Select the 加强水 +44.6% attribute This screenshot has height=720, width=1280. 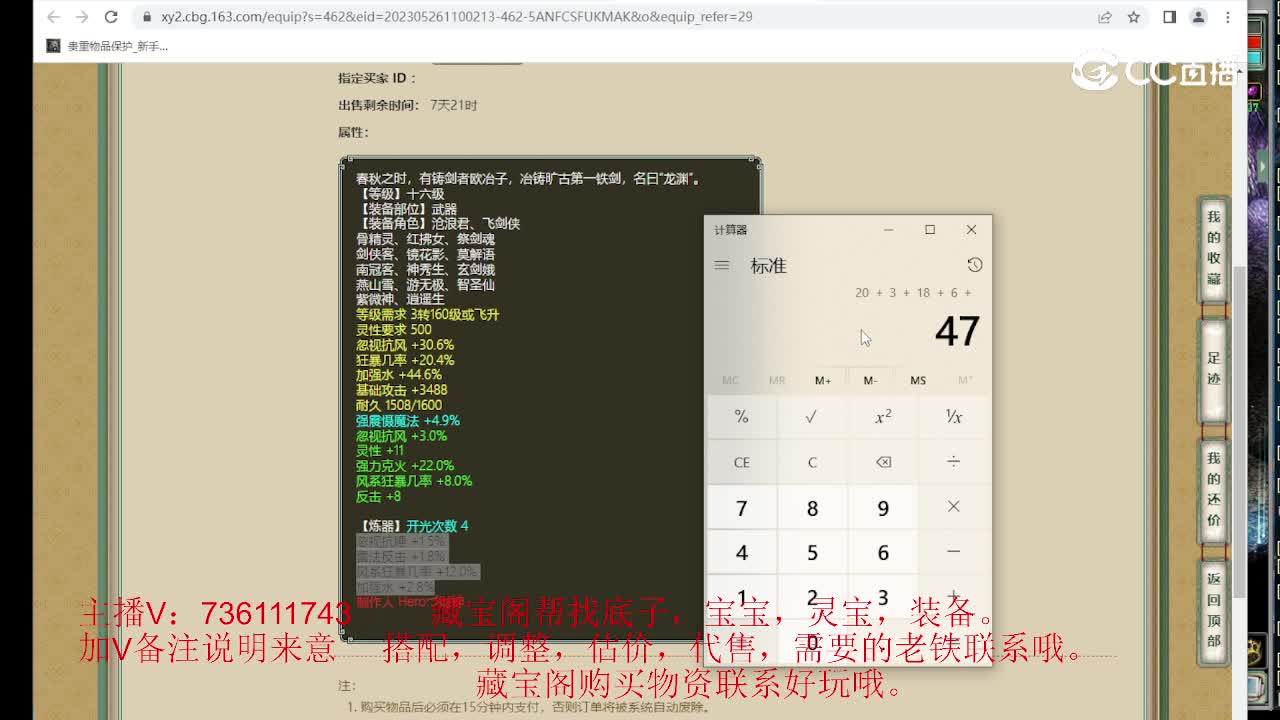[x=399, y=375]
